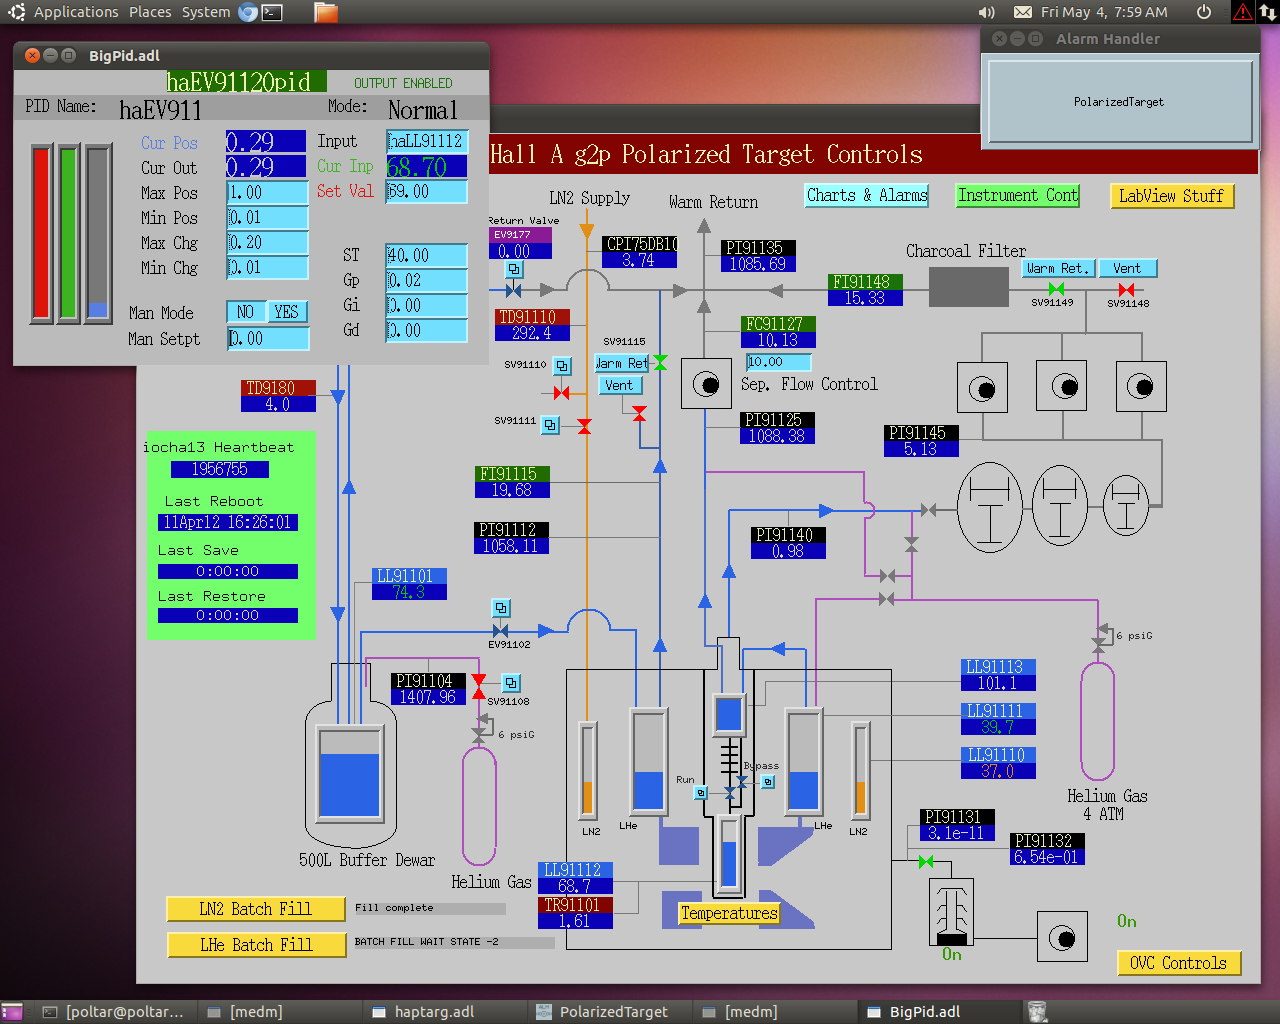This screenshot has height=1024, width=1280.
Task: Open the Applications menu
Action: (x=76, y=12)
